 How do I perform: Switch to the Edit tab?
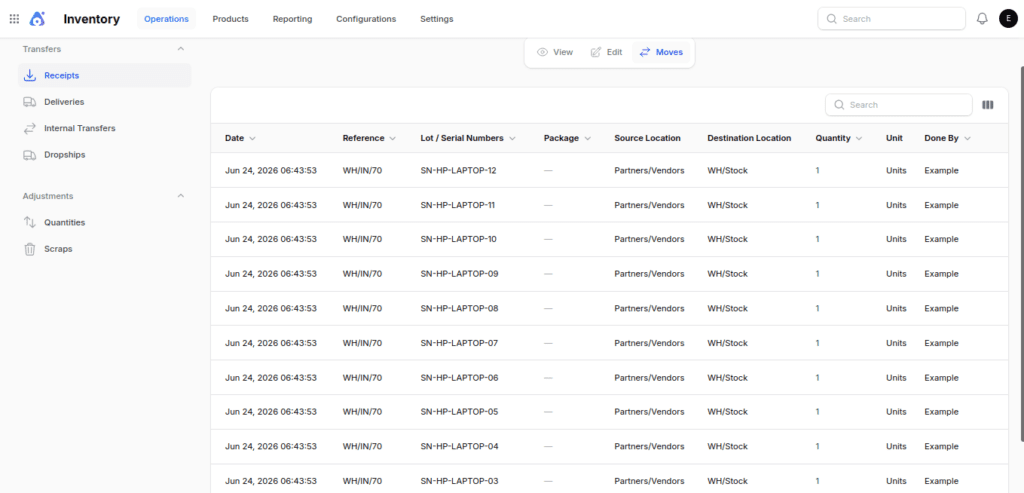[x=606, y=52]
